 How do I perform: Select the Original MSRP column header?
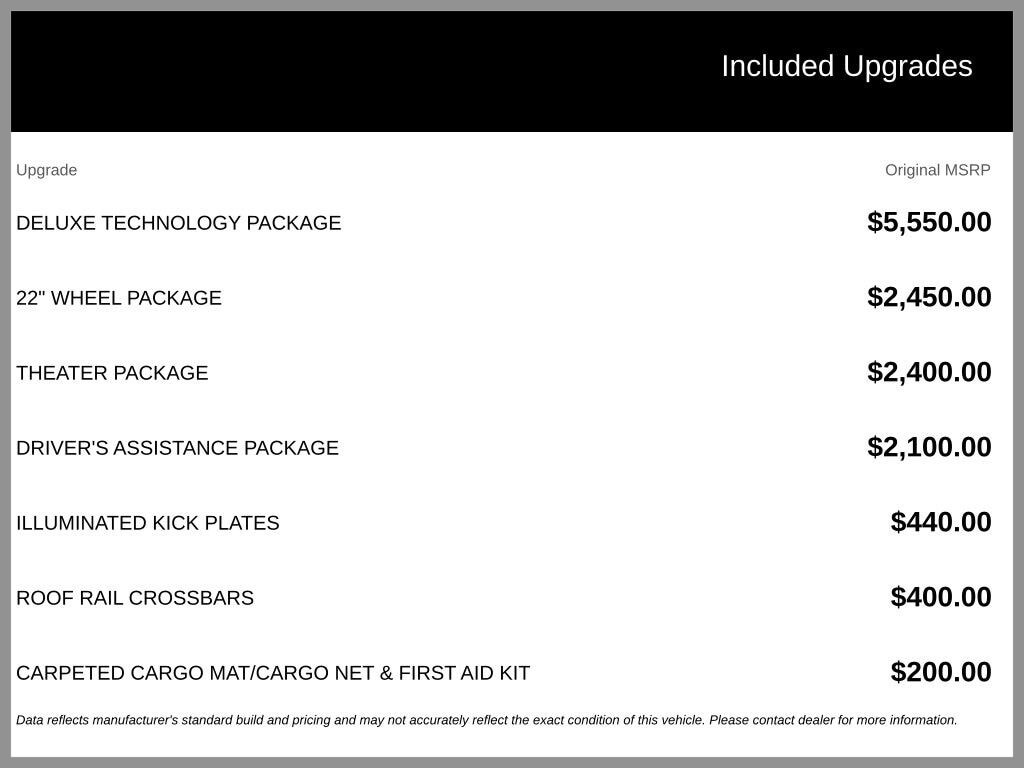point(937,170)
